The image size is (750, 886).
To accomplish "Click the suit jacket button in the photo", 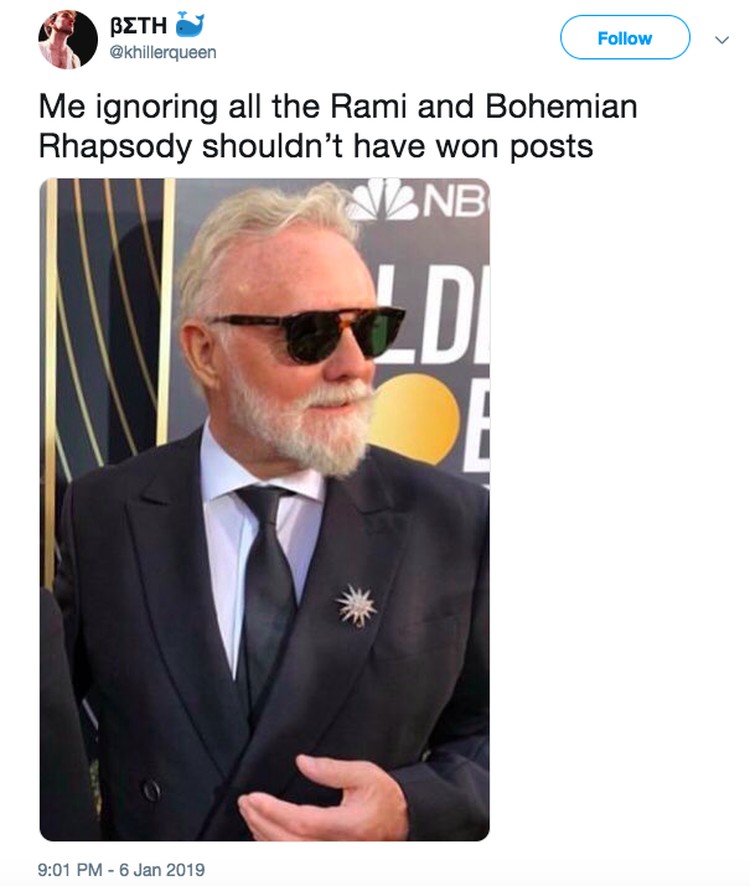I will point(151,790).
